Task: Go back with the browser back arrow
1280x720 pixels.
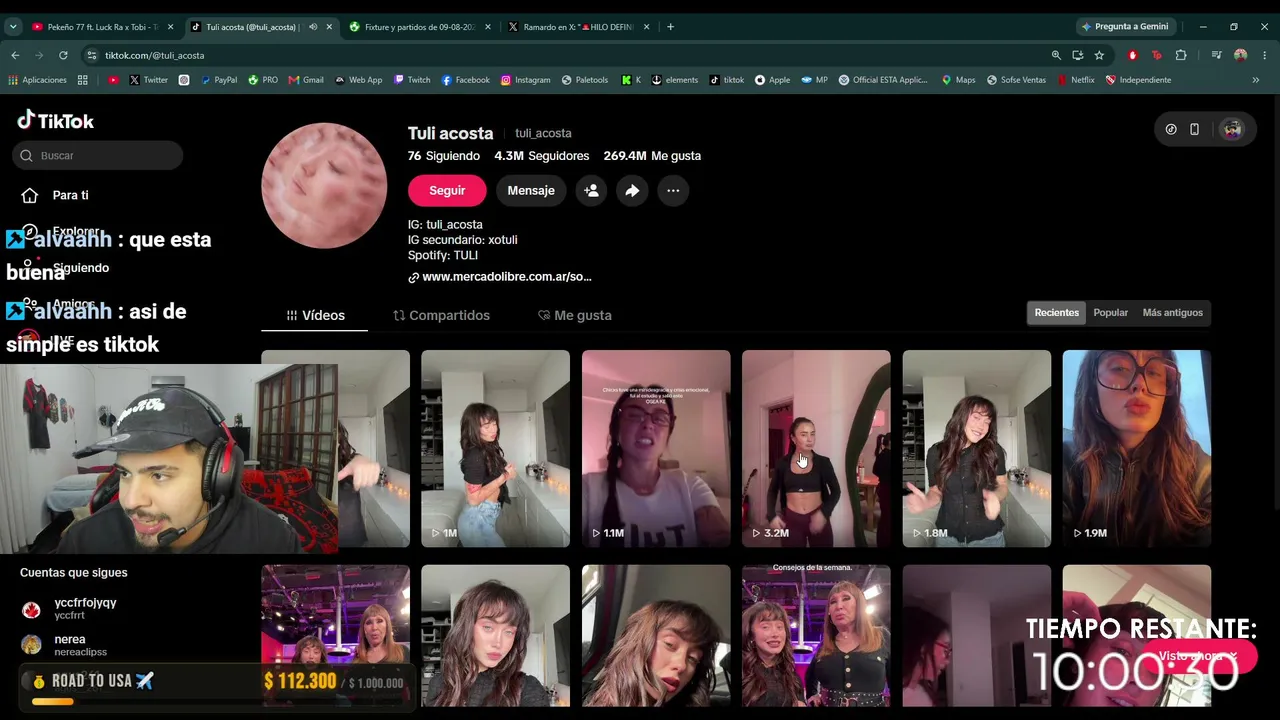Action: [15, 55]
